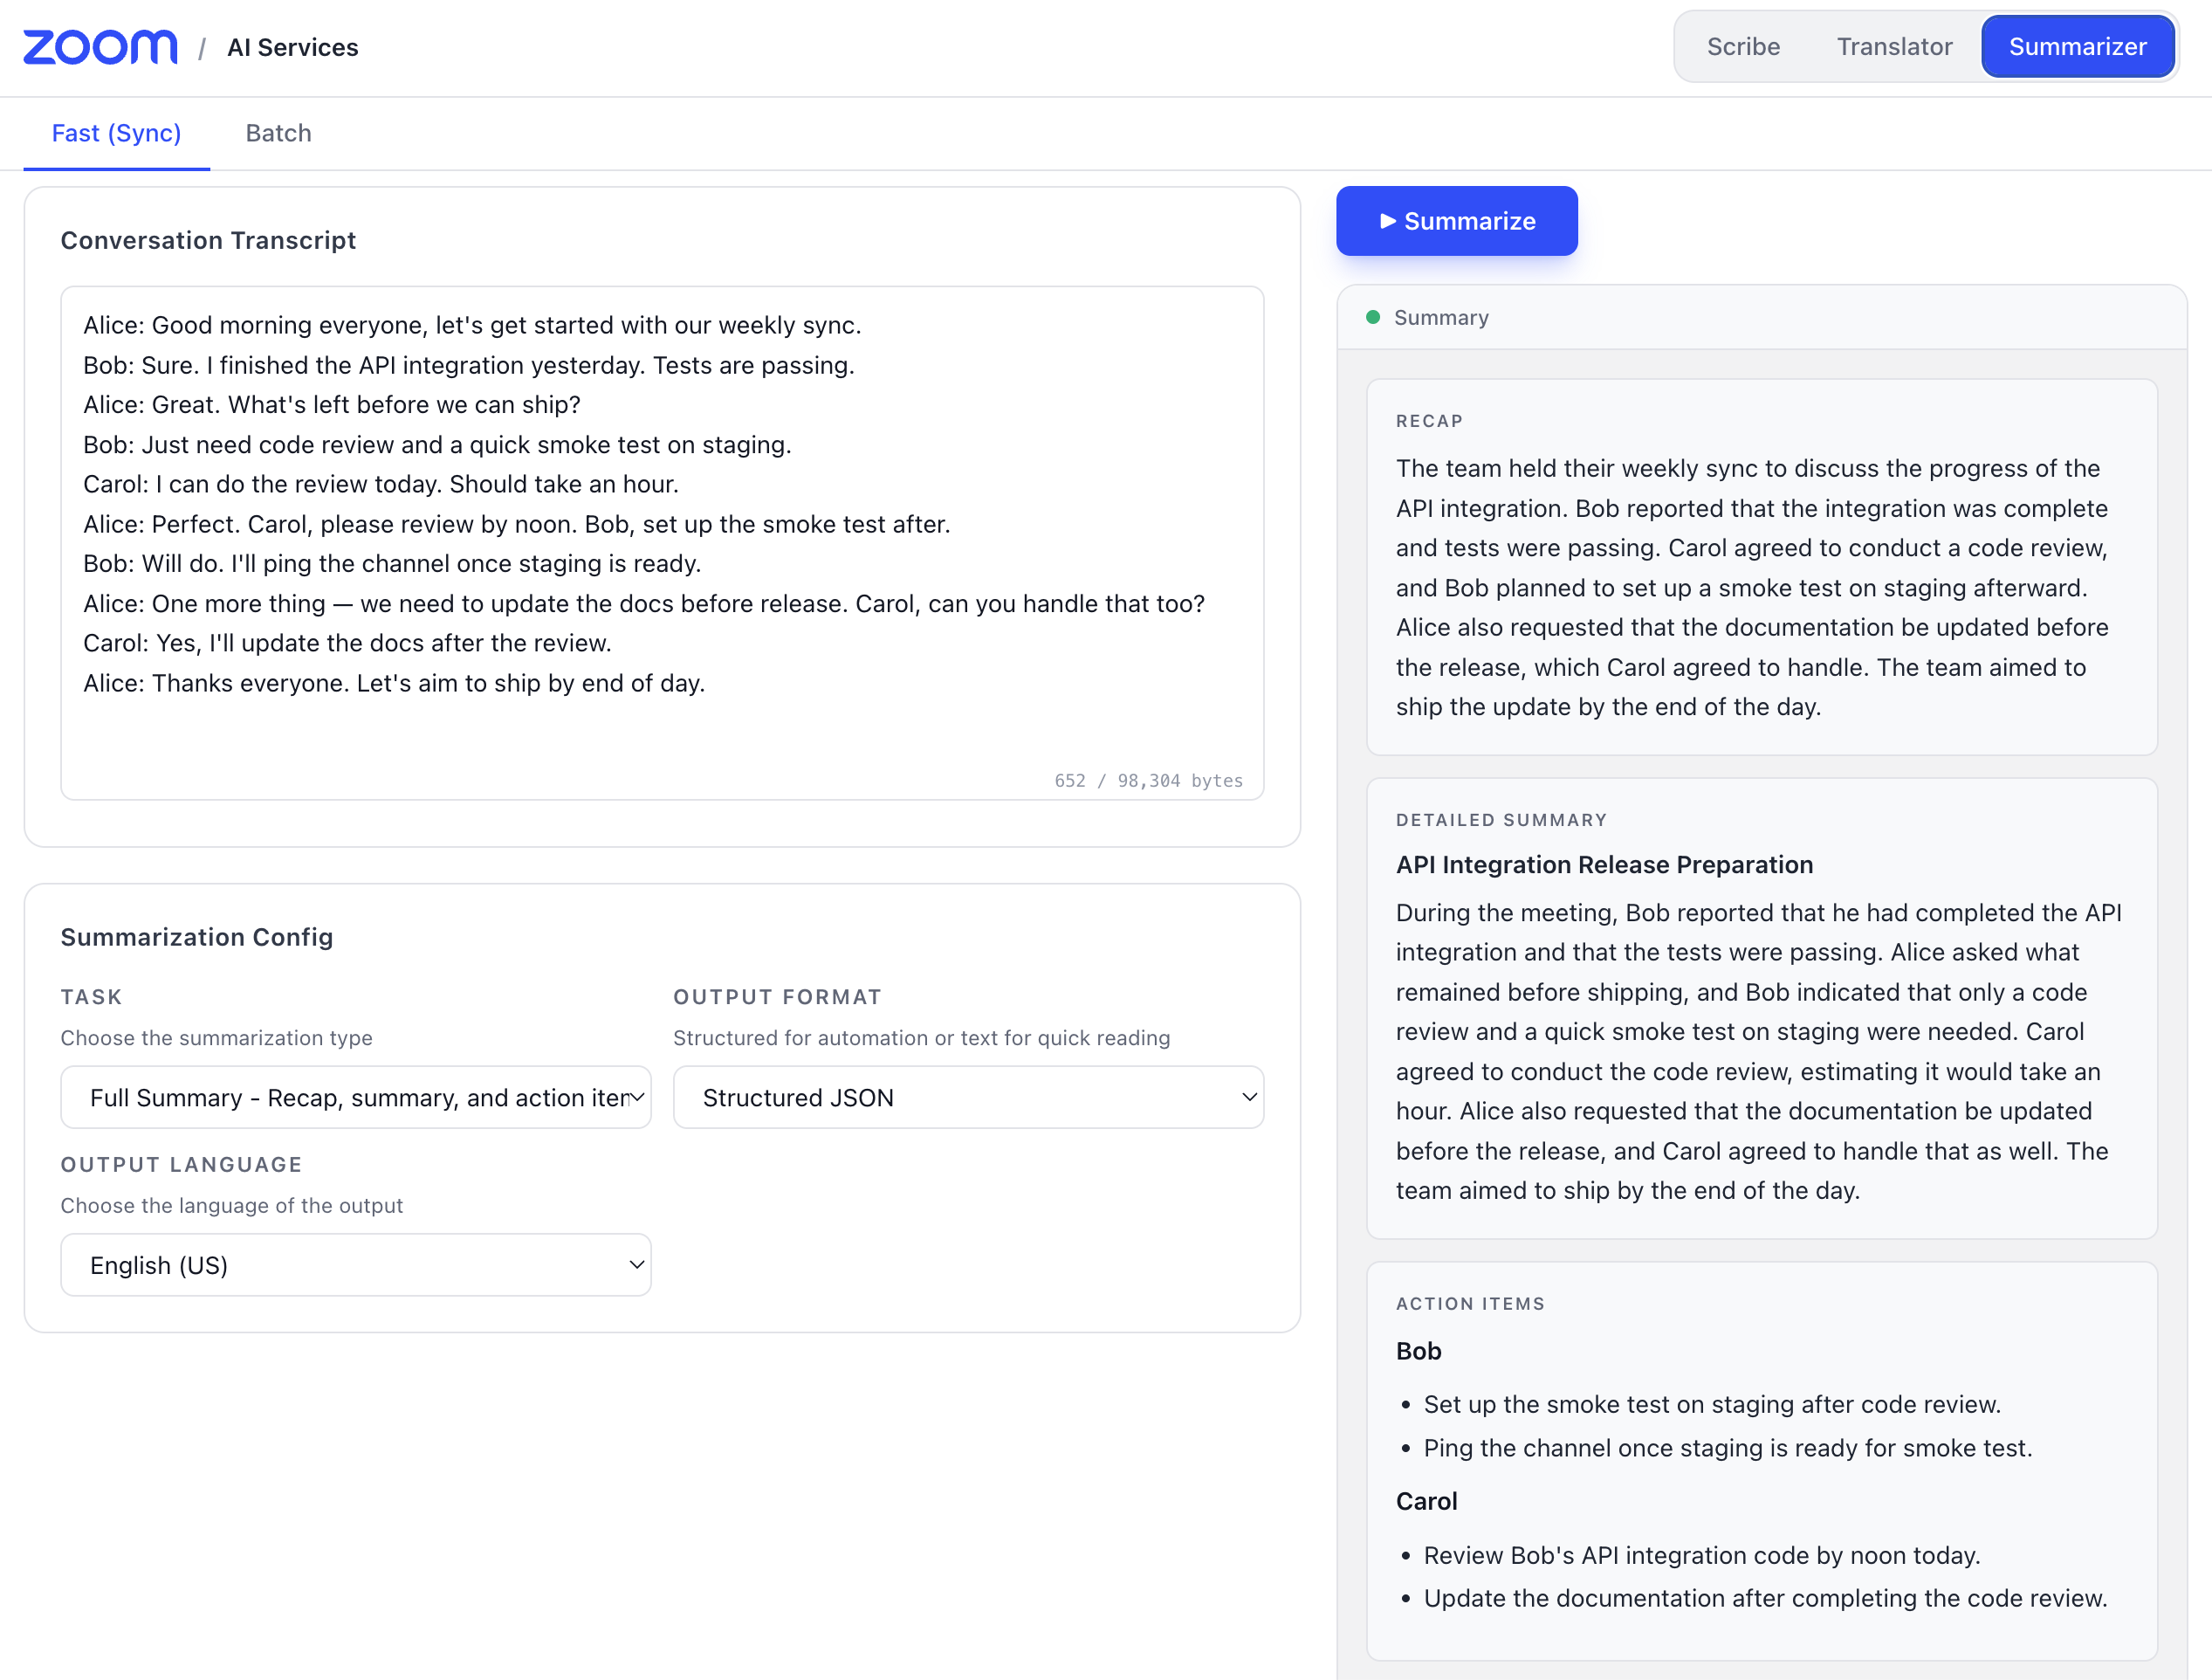This screenshot has width=2212, height=1680.
Task: Click transcript line 'Carol: Yes, I'll update the docs'
Action: (x=347, y=643)
